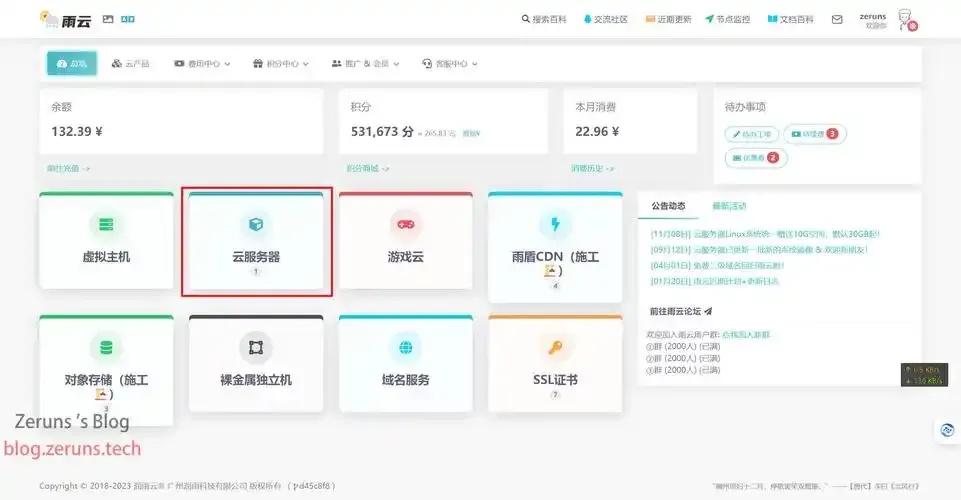Open the 裸金属独立机 icon card

click(256, 347)
